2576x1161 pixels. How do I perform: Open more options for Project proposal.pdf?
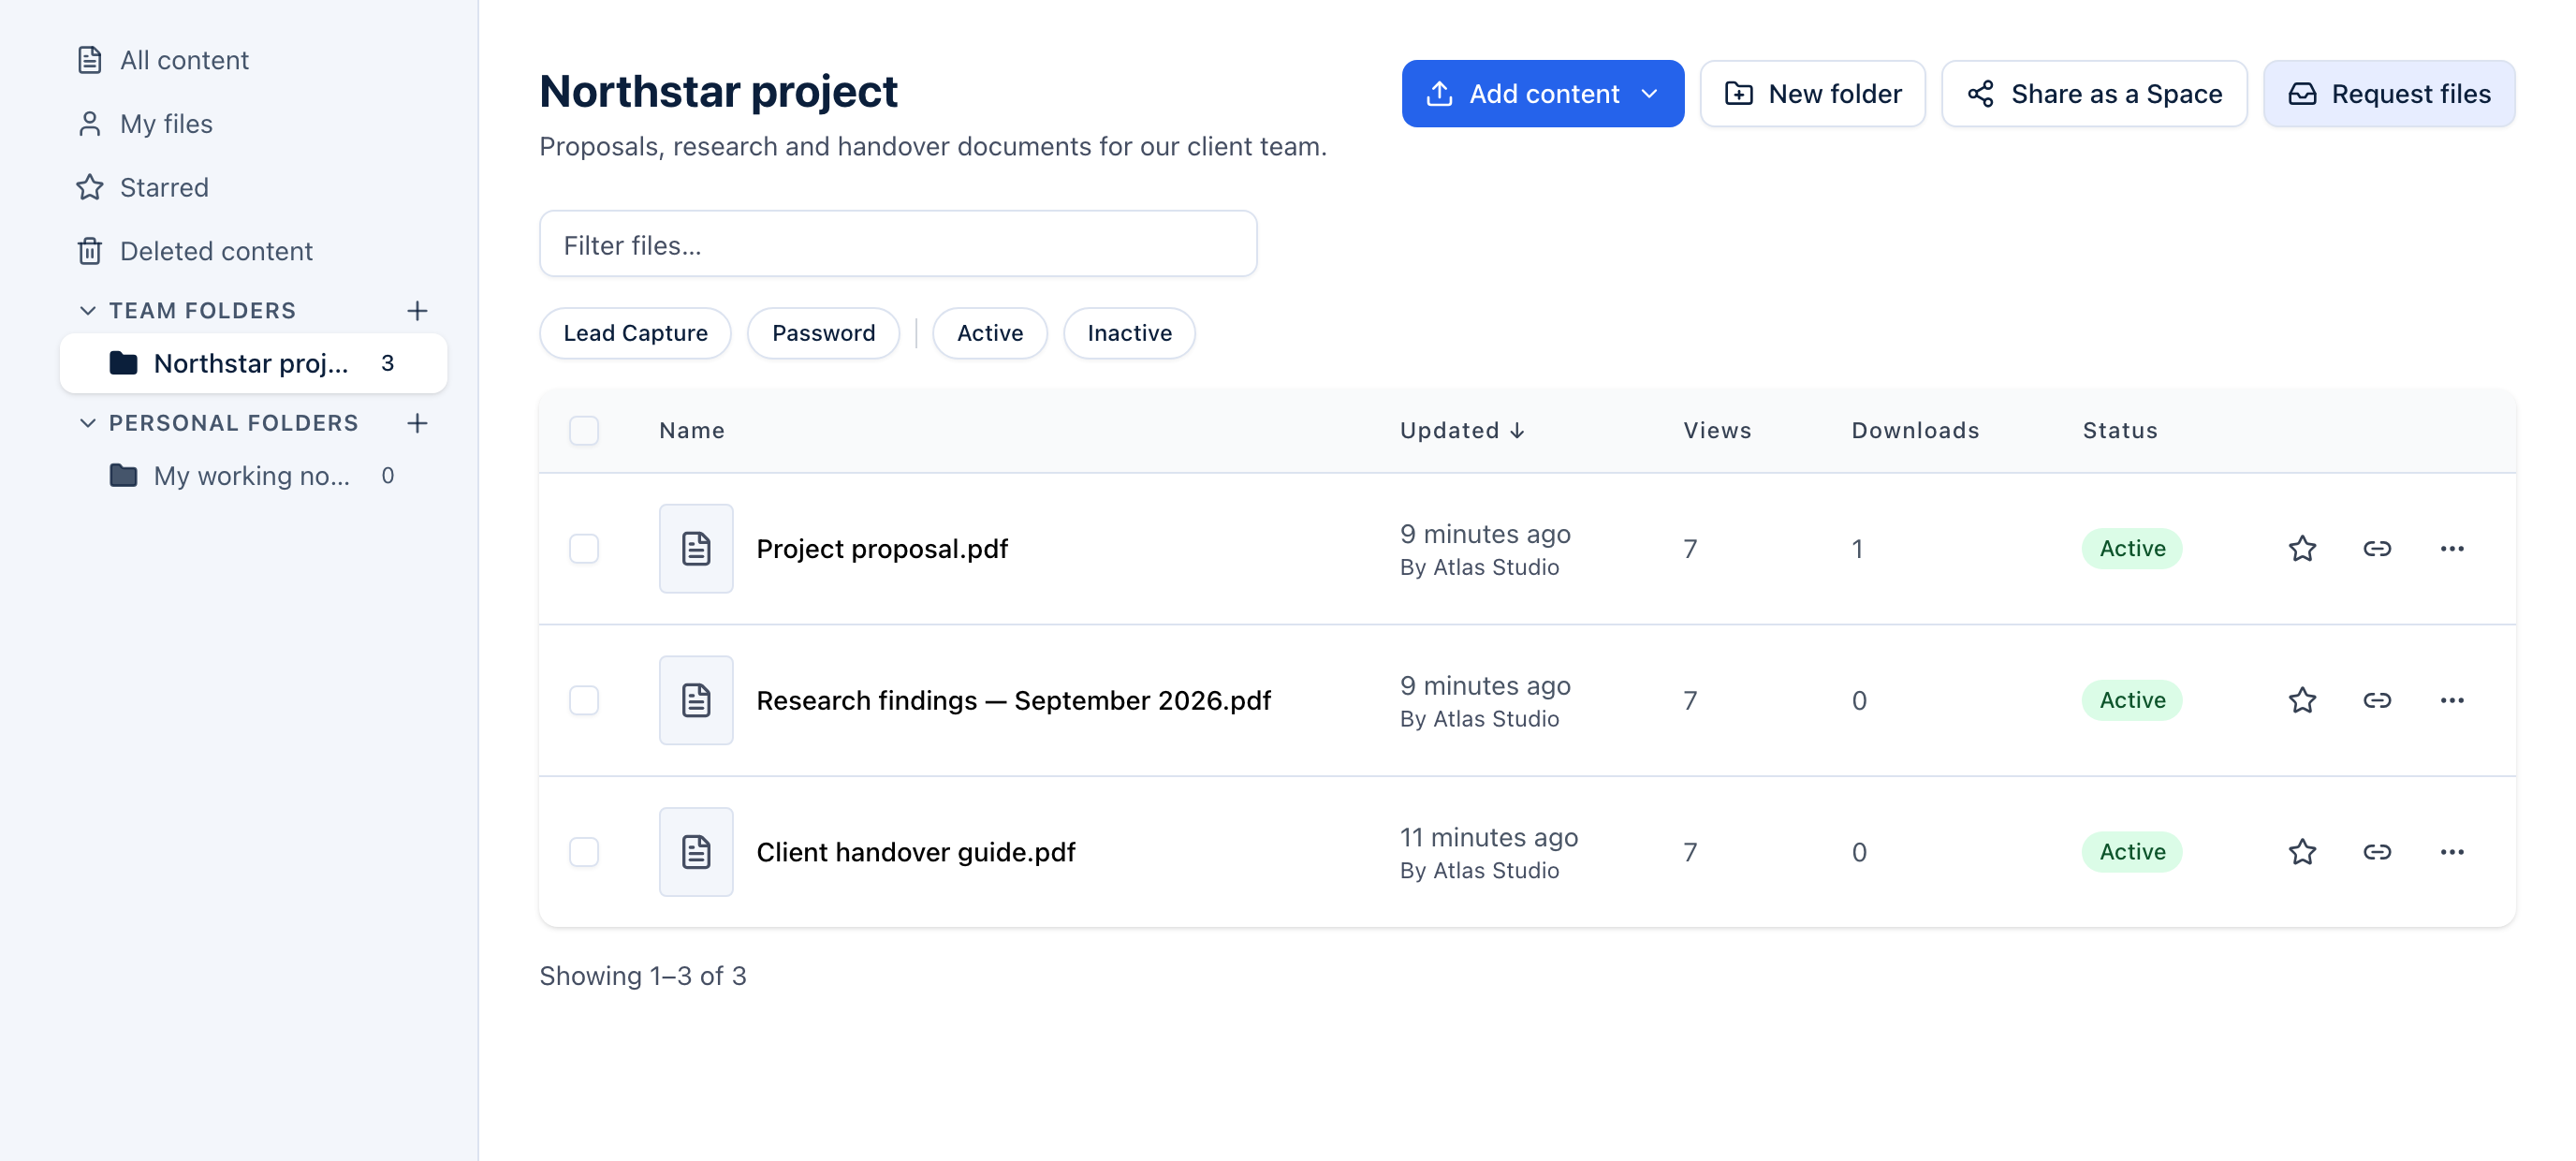(x=2451, y=549)
